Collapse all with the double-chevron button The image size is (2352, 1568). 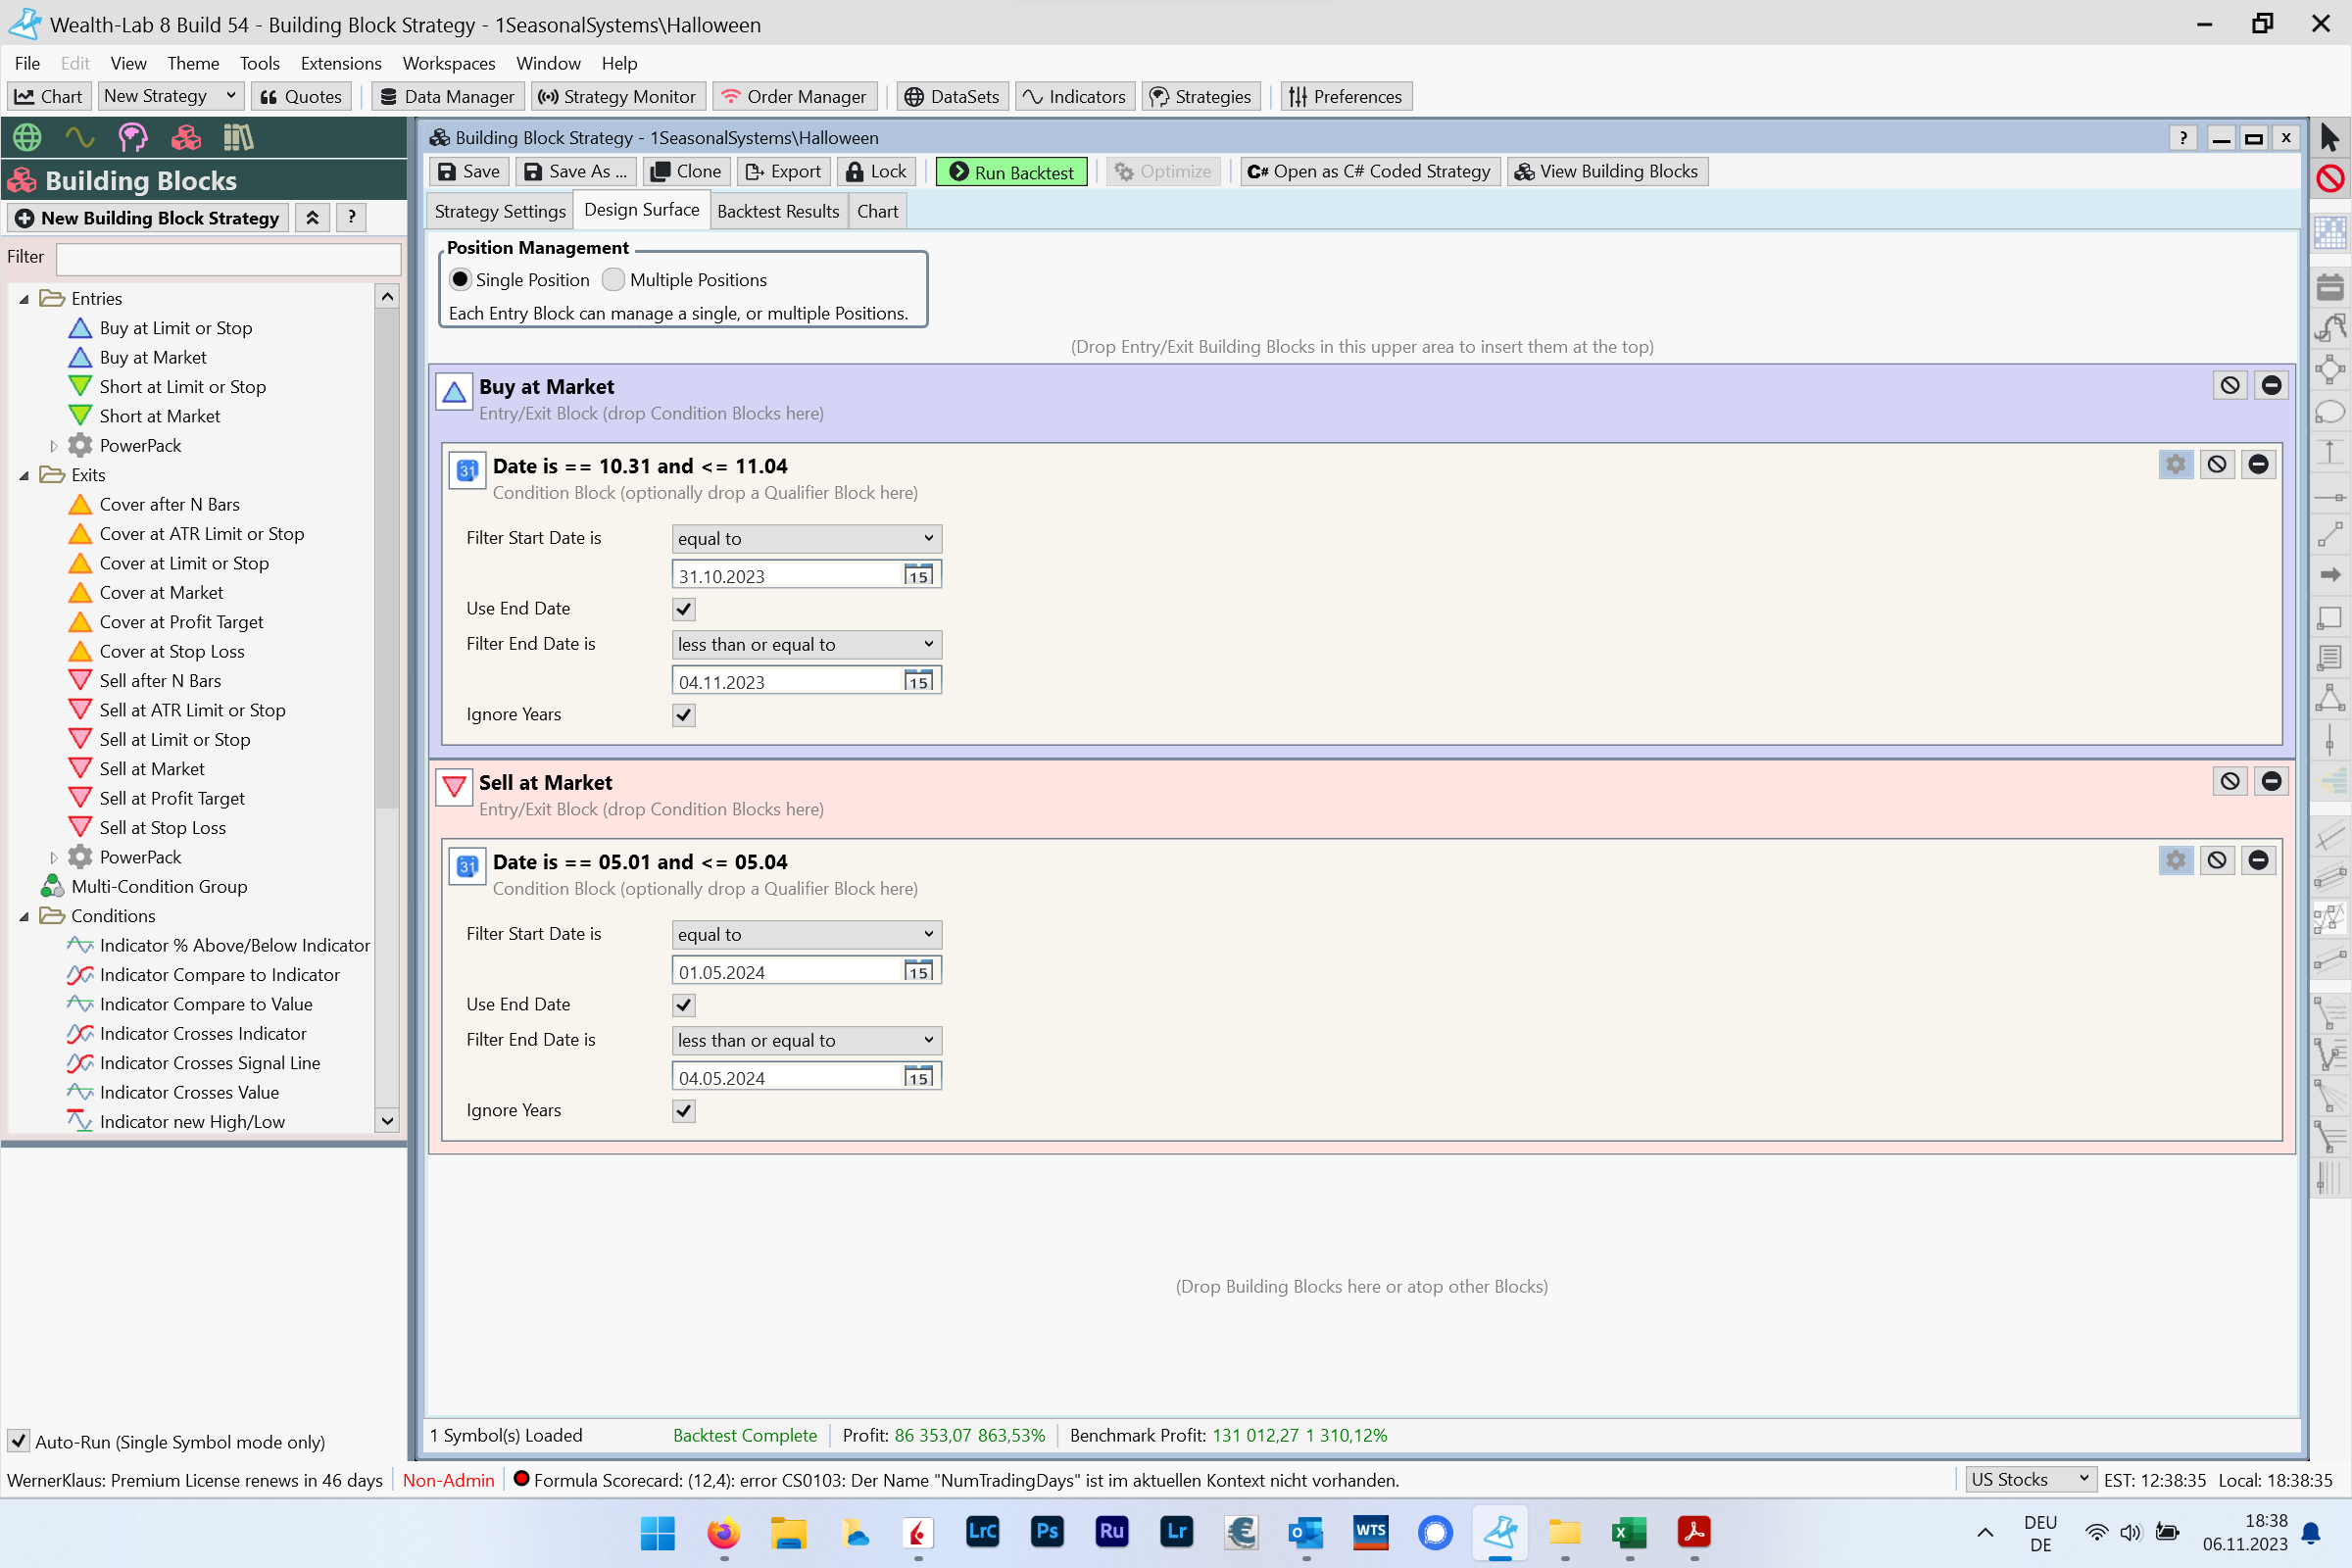[x=312, y=218]
